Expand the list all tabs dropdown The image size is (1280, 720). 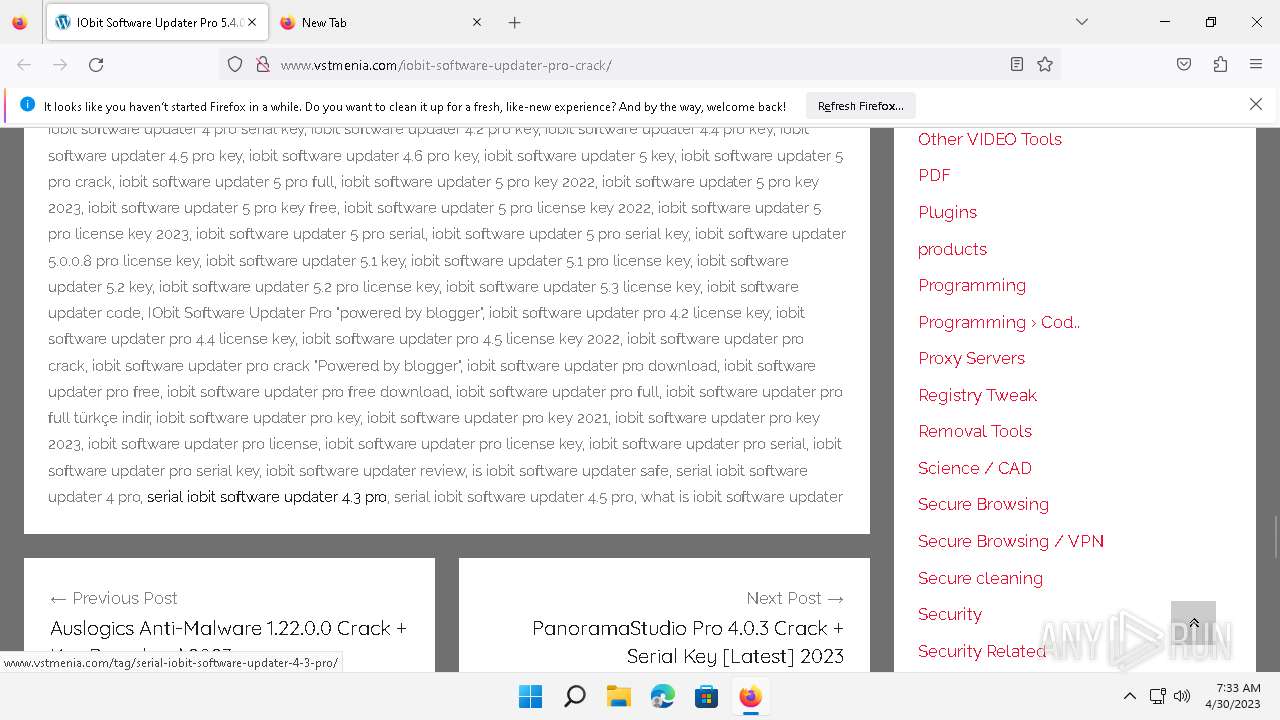[x=1081, y=22]
